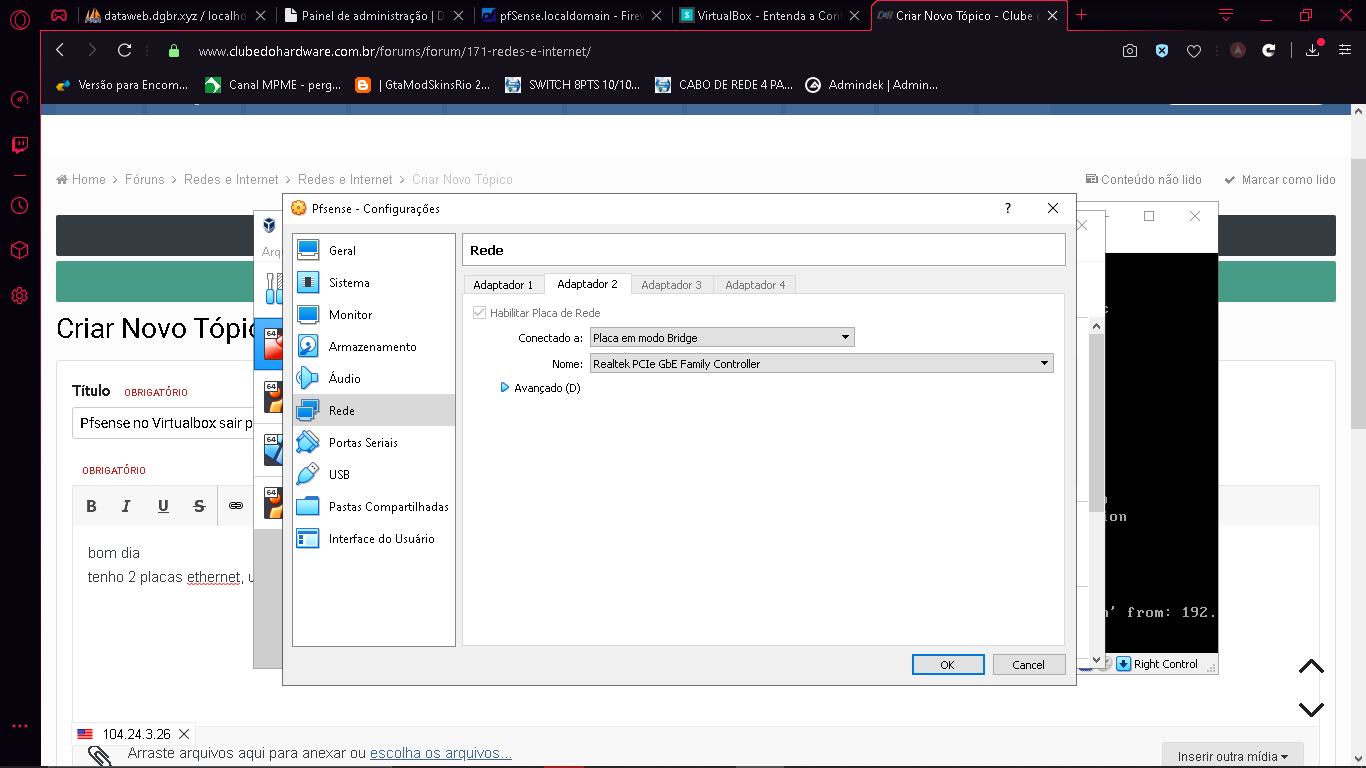The height and width of the screenshot is (768, 1366).
Task: Go to Home breadcrumb link
Action: (x=81, y=180)
